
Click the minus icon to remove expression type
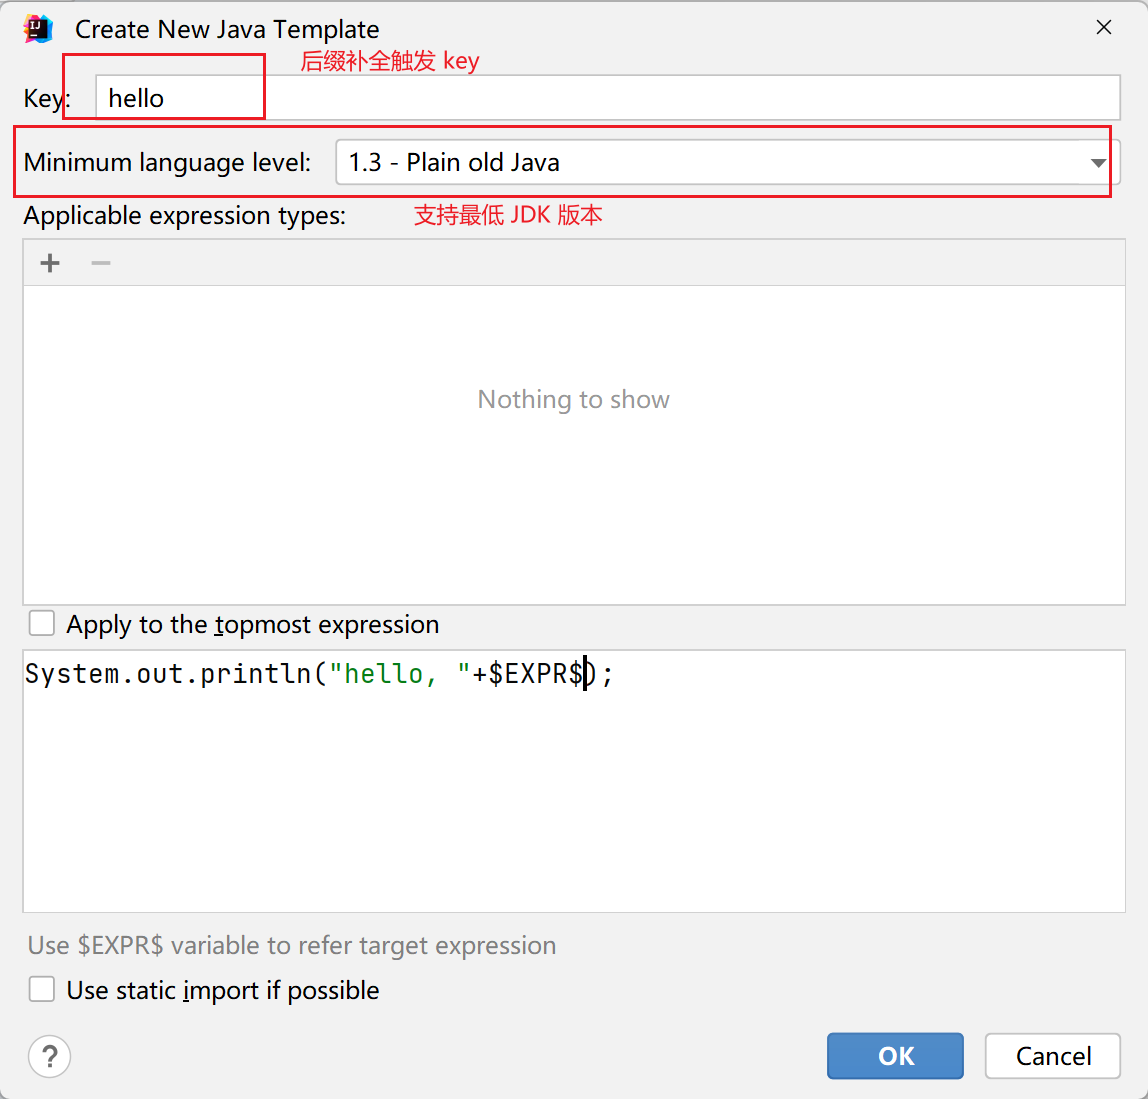pyautogui.click(x=101, y=263)
